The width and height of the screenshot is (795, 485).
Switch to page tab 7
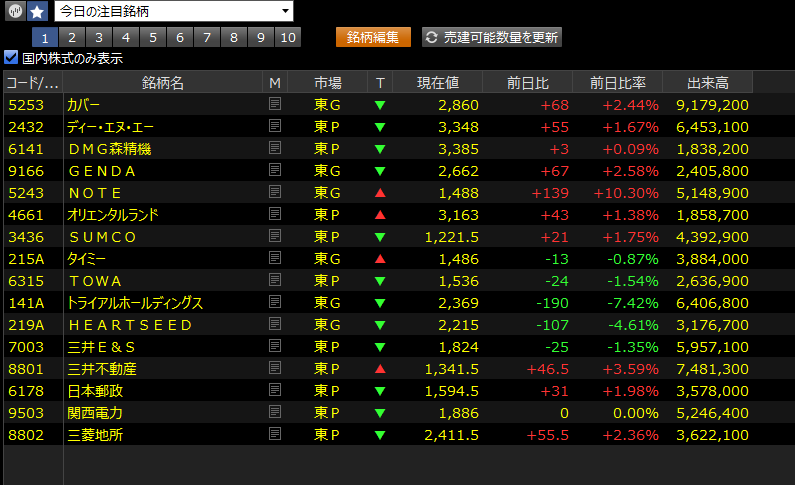pyautogui.click(x=207, y=38)
